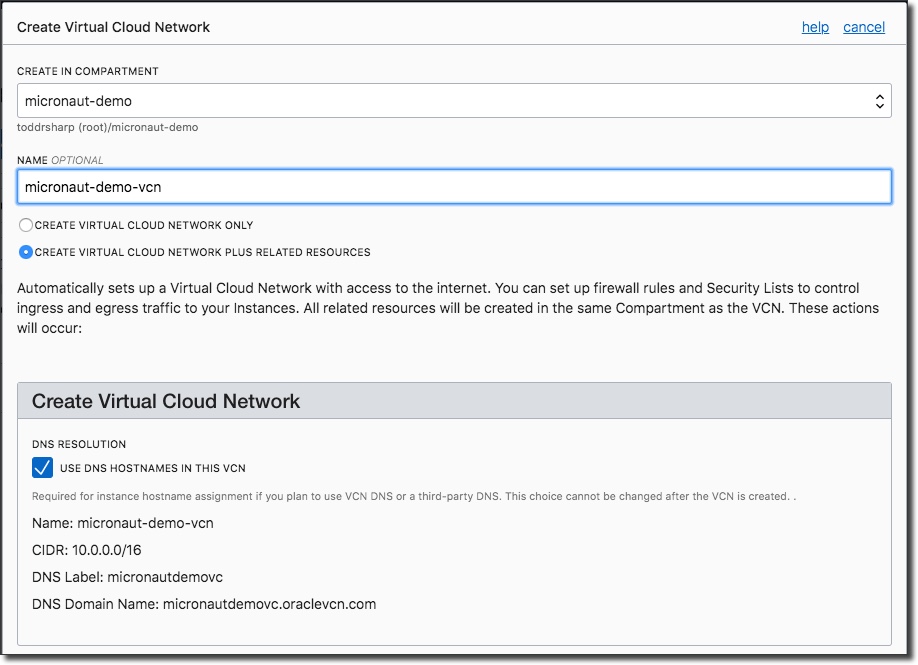Click the Use DNS Hostnames in this VCN label
Viewport: 918px width, 665px height.
click(152, 468)
